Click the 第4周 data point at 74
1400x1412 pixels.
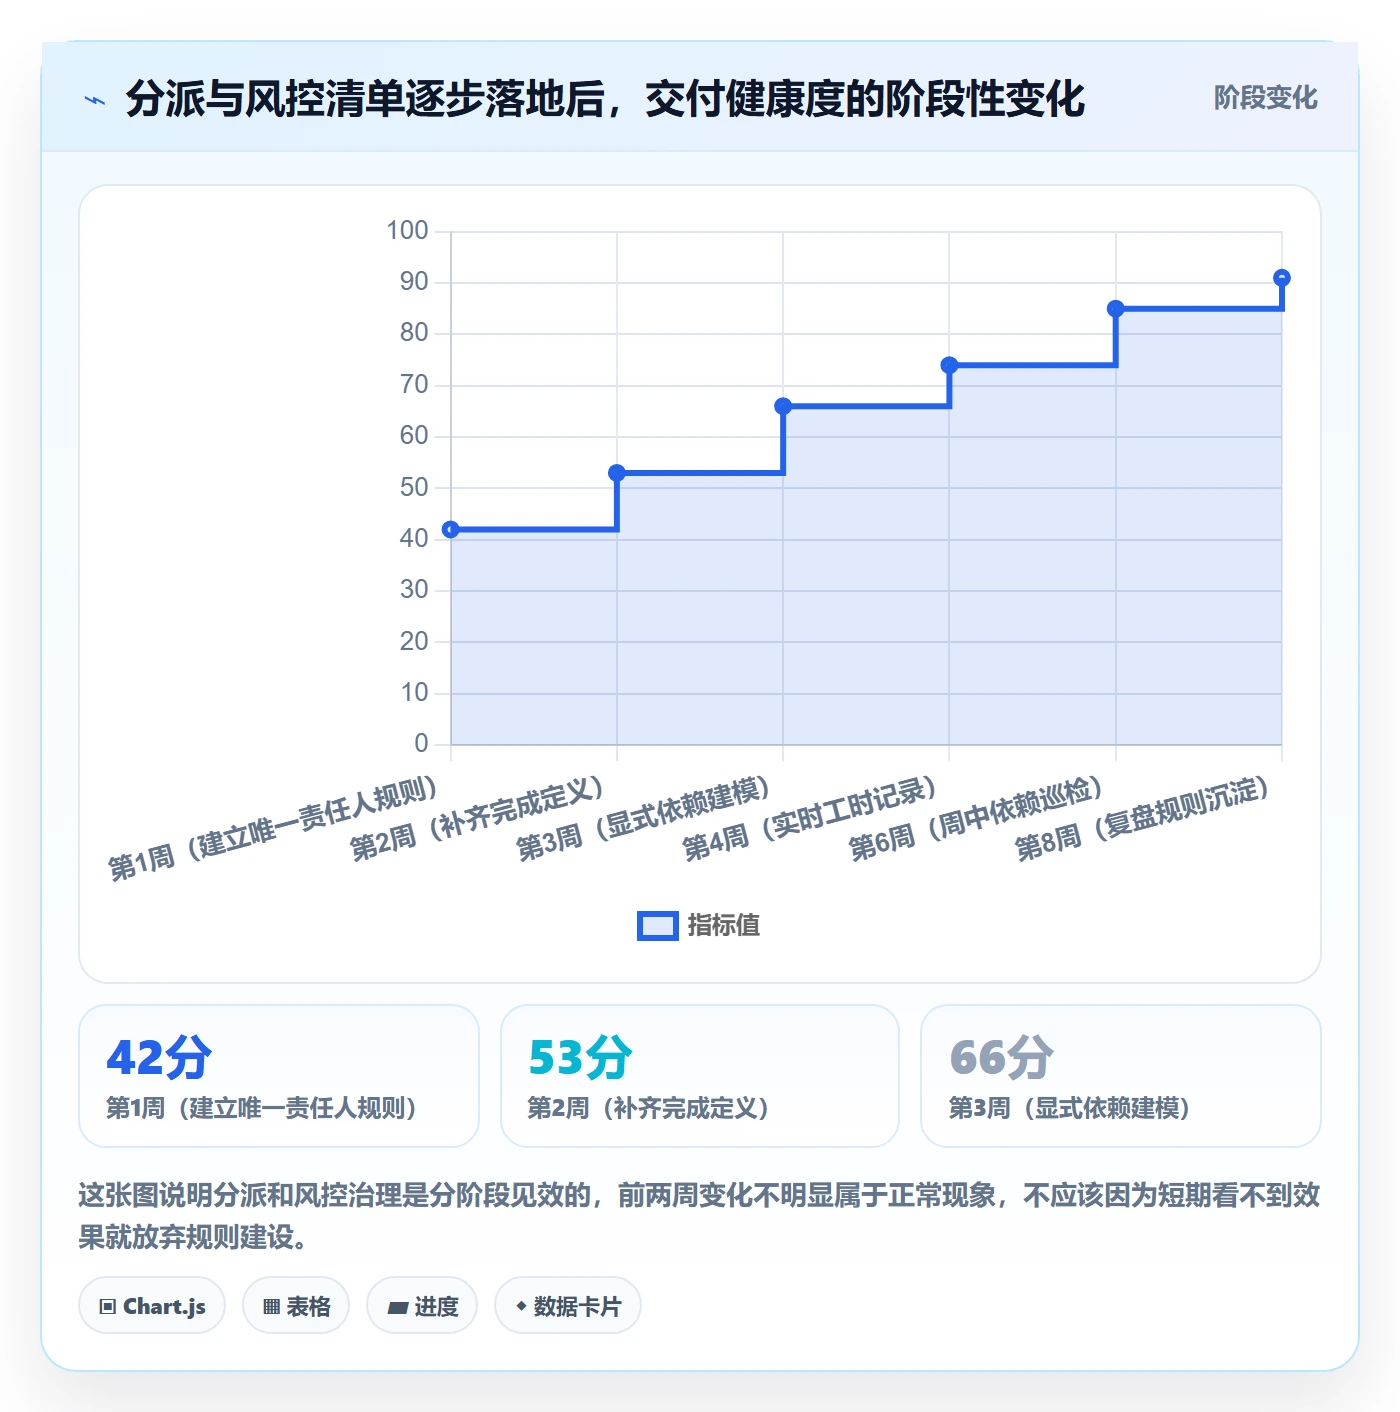(x=949, y=365)
